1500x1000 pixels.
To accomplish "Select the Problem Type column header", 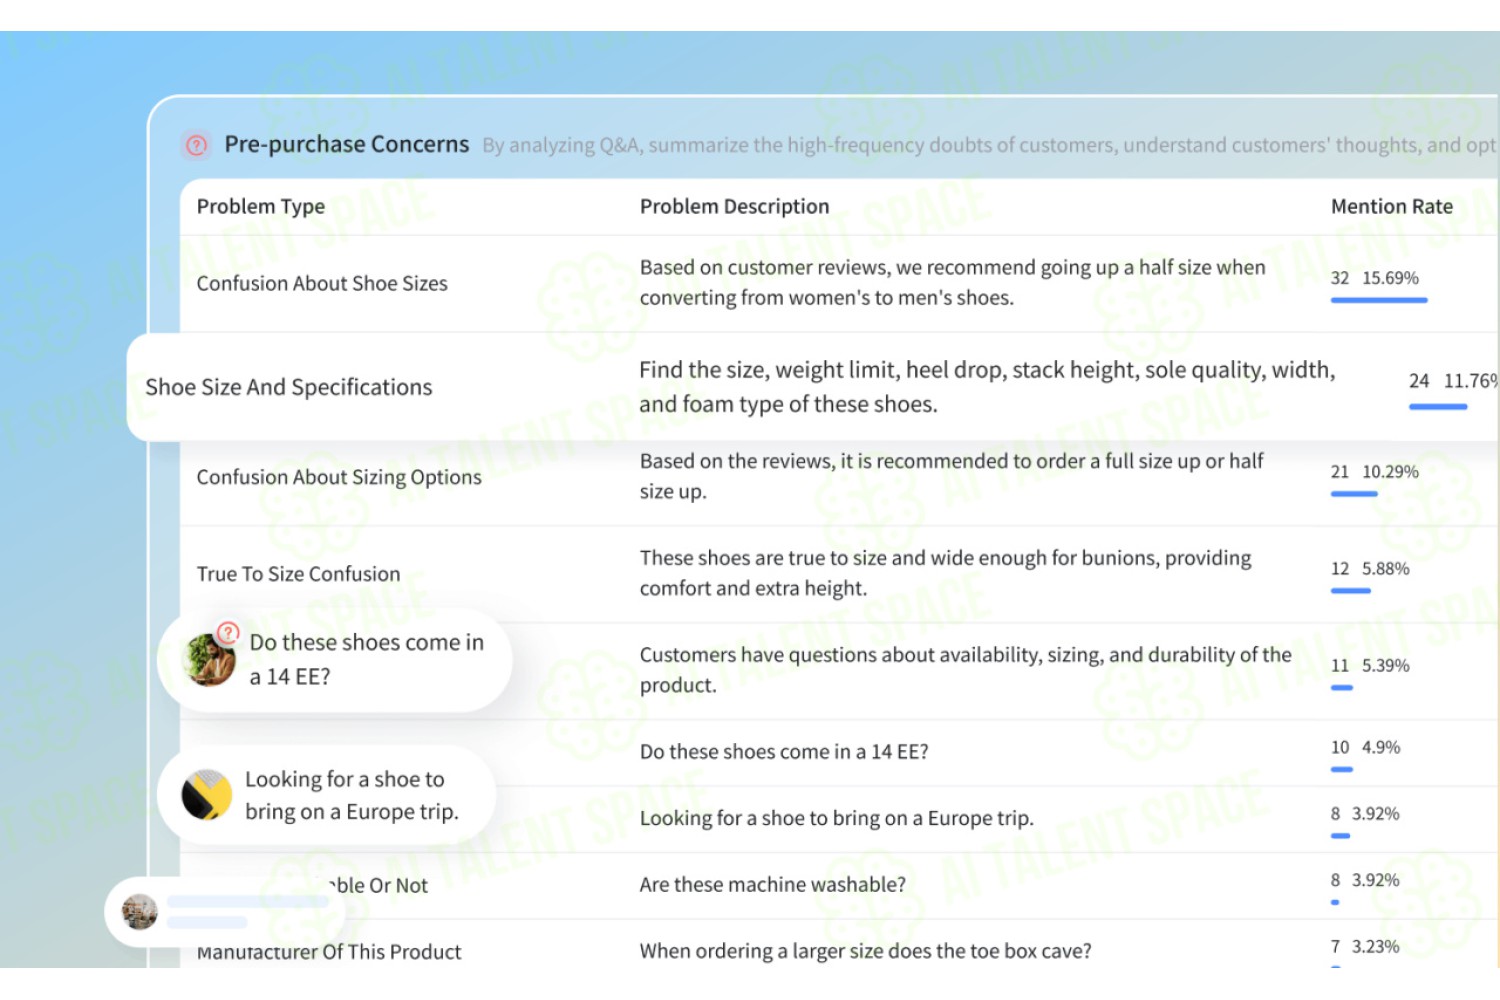I will [x=261, y=207].
